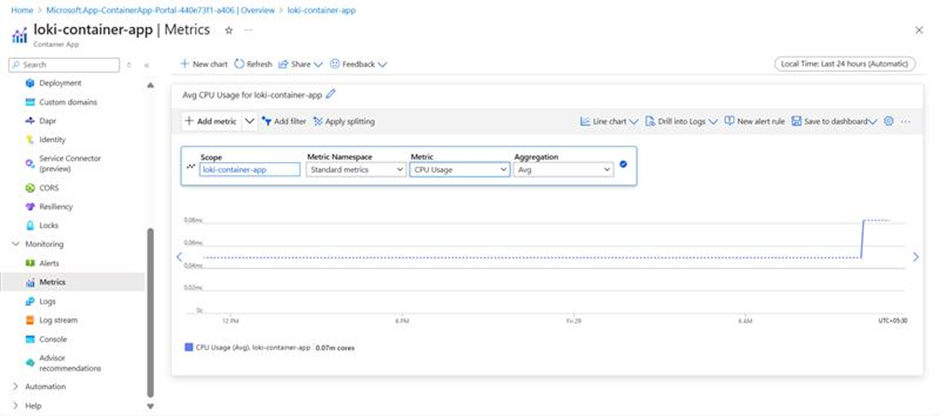This screenshot has width=940, height=416.
Task: Click the Alerts icon in Monitoring
Action: [x=30, y=263]
